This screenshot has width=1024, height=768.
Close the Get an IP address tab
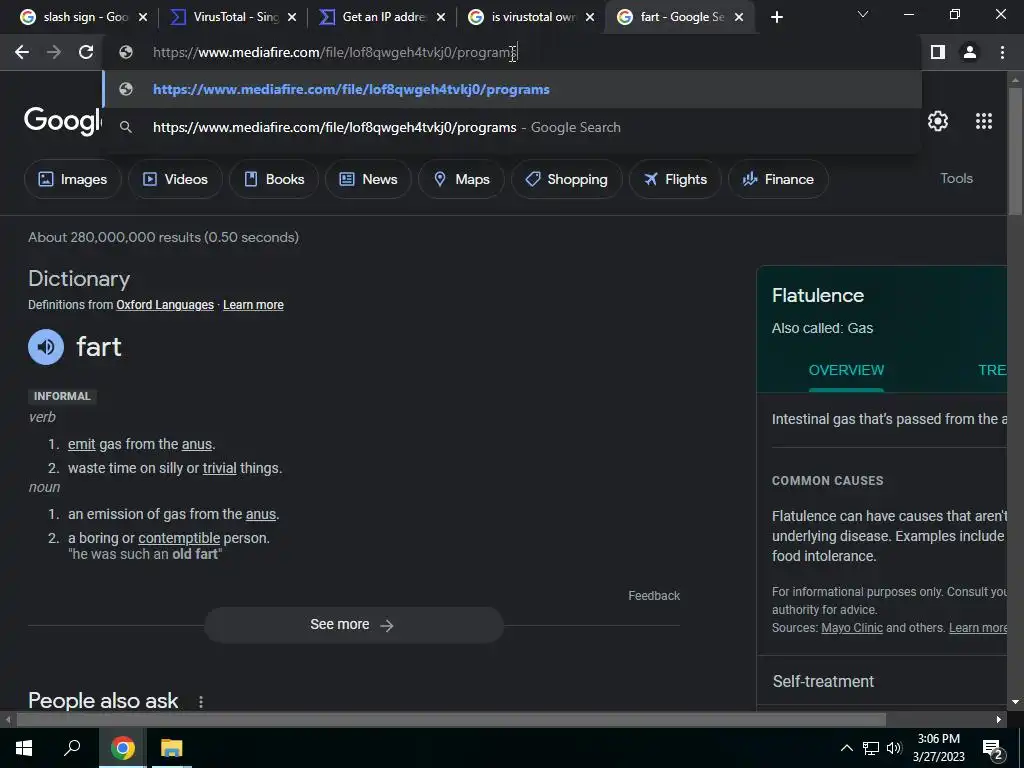[x=441, y=17]
